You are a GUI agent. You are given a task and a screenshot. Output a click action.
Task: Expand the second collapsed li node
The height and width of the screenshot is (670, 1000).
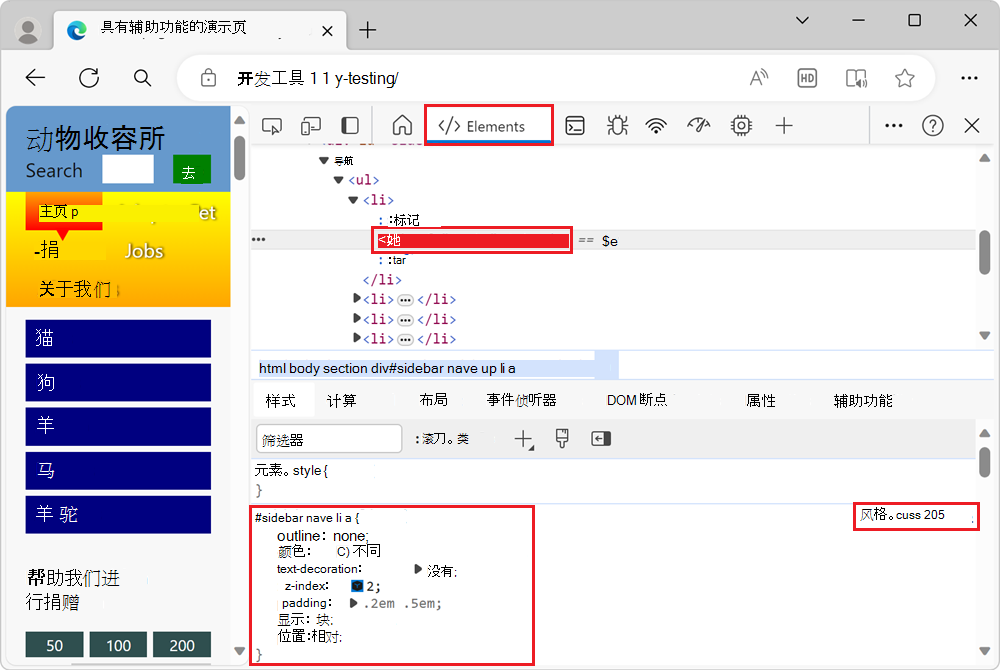pyautogui.click(x=357, y=320)
